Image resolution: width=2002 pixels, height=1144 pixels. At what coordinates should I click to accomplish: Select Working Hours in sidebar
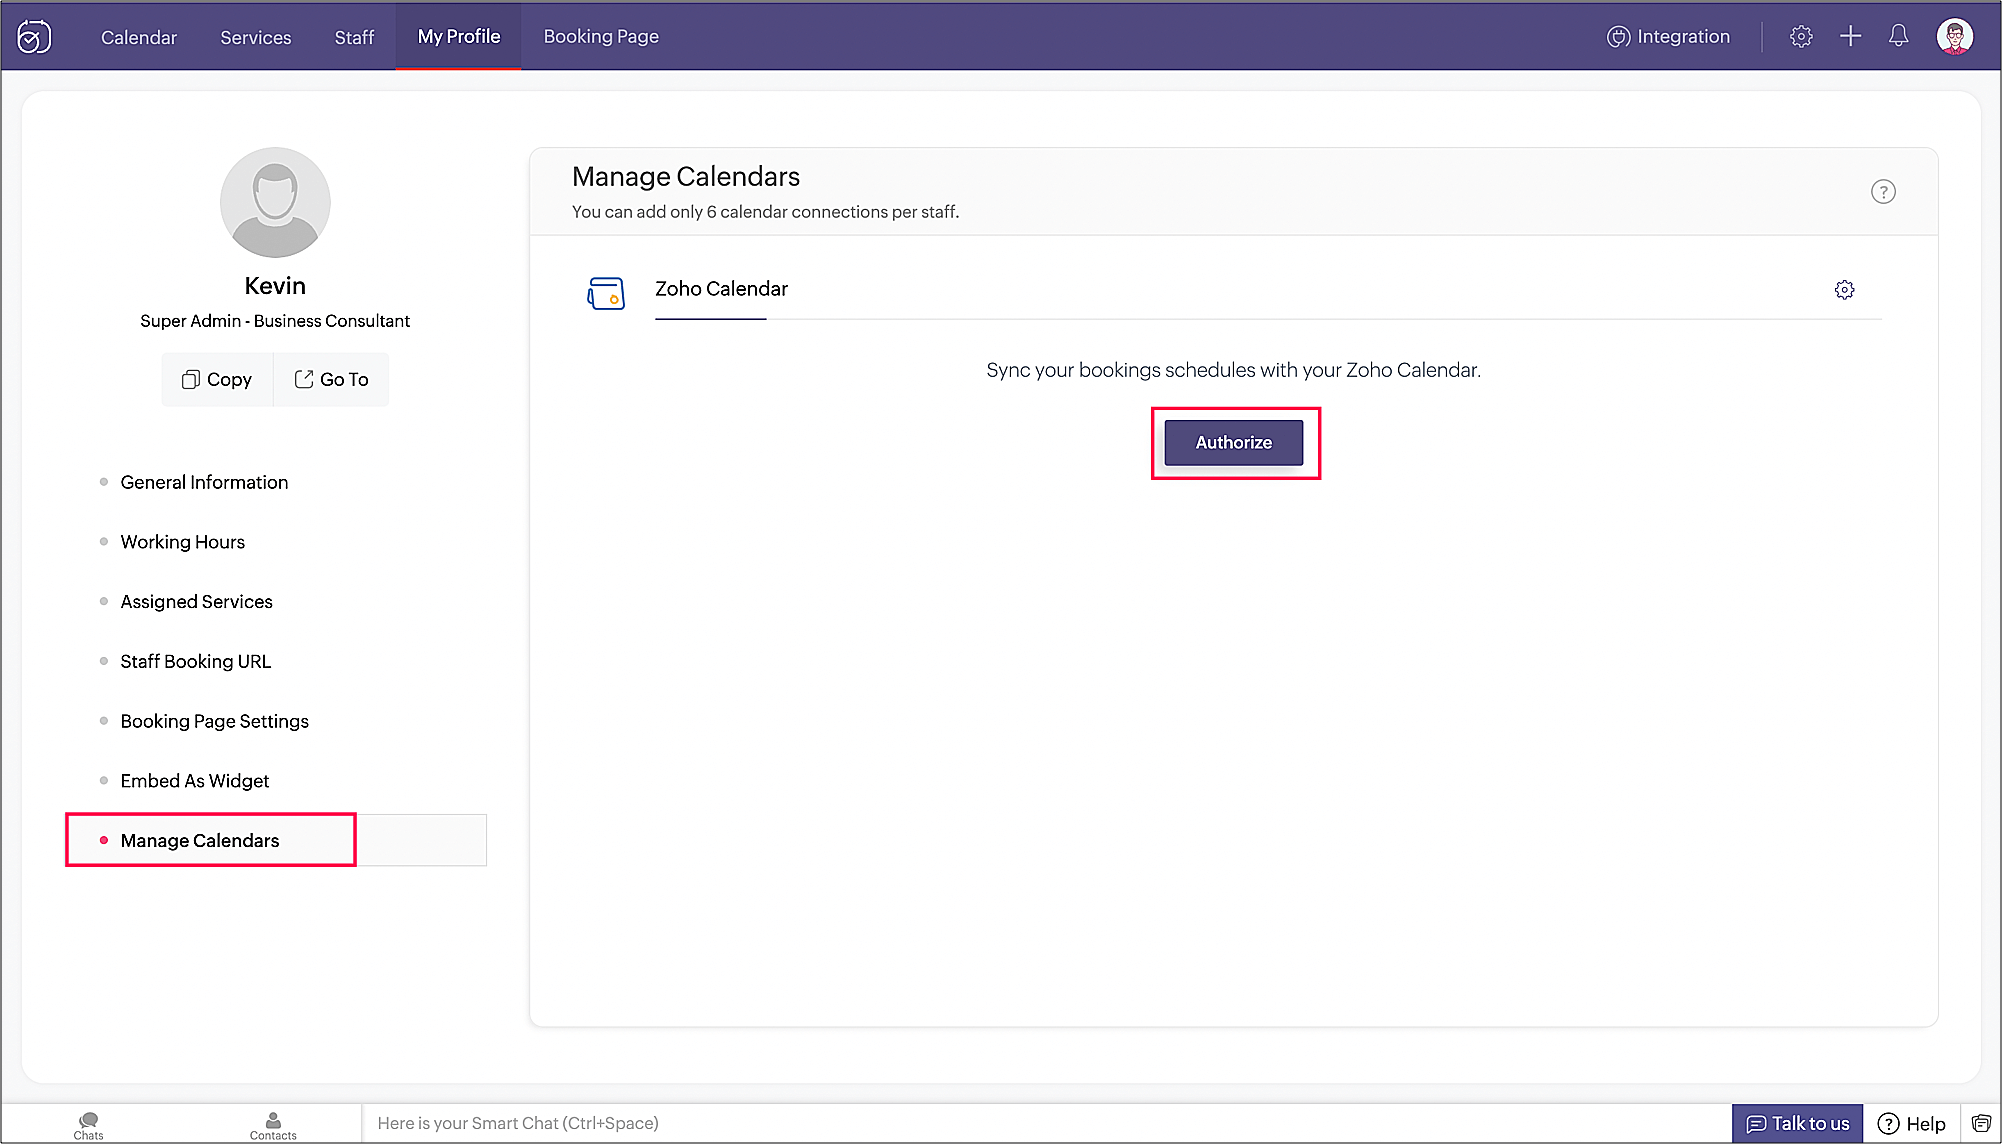click(x=182, y=542)
